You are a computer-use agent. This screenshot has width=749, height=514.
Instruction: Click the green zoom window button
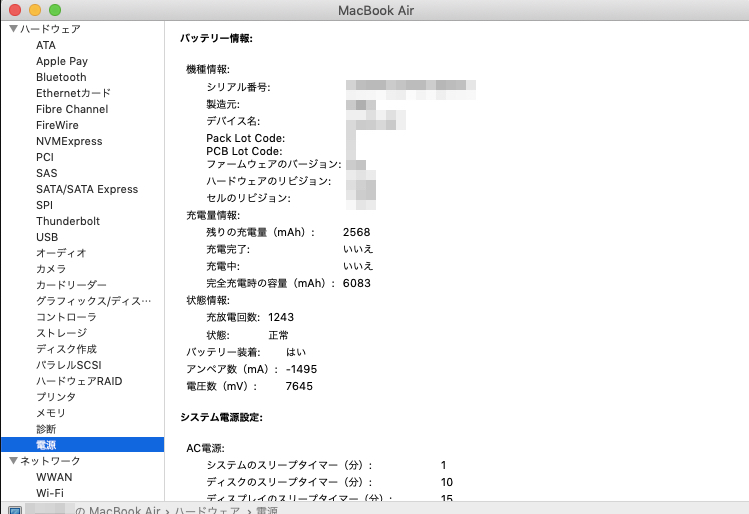pyautogui.click(x=55, y=10)
